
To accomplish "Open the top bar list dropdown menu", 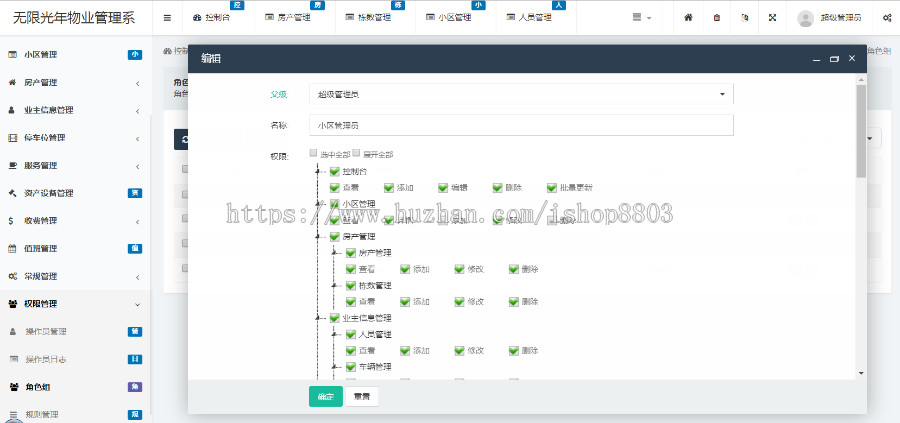I will pyautogui.click(x=642, y=18).
